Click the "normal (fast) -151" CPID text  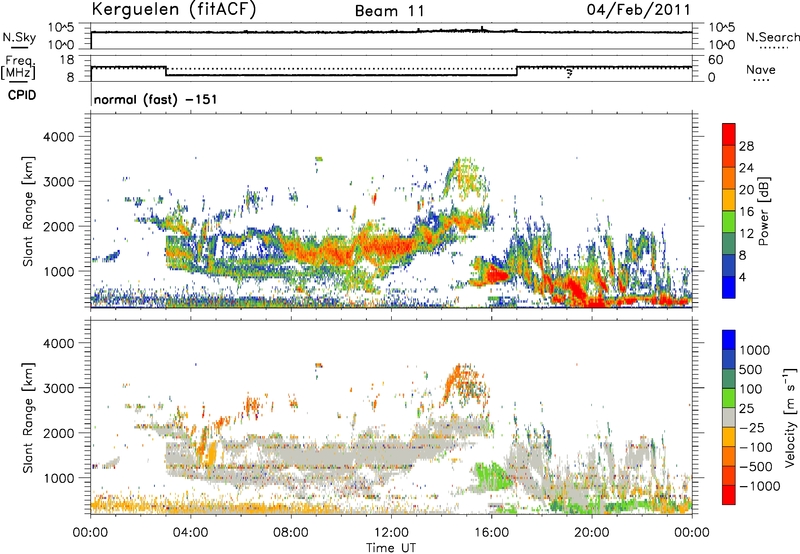156,99
